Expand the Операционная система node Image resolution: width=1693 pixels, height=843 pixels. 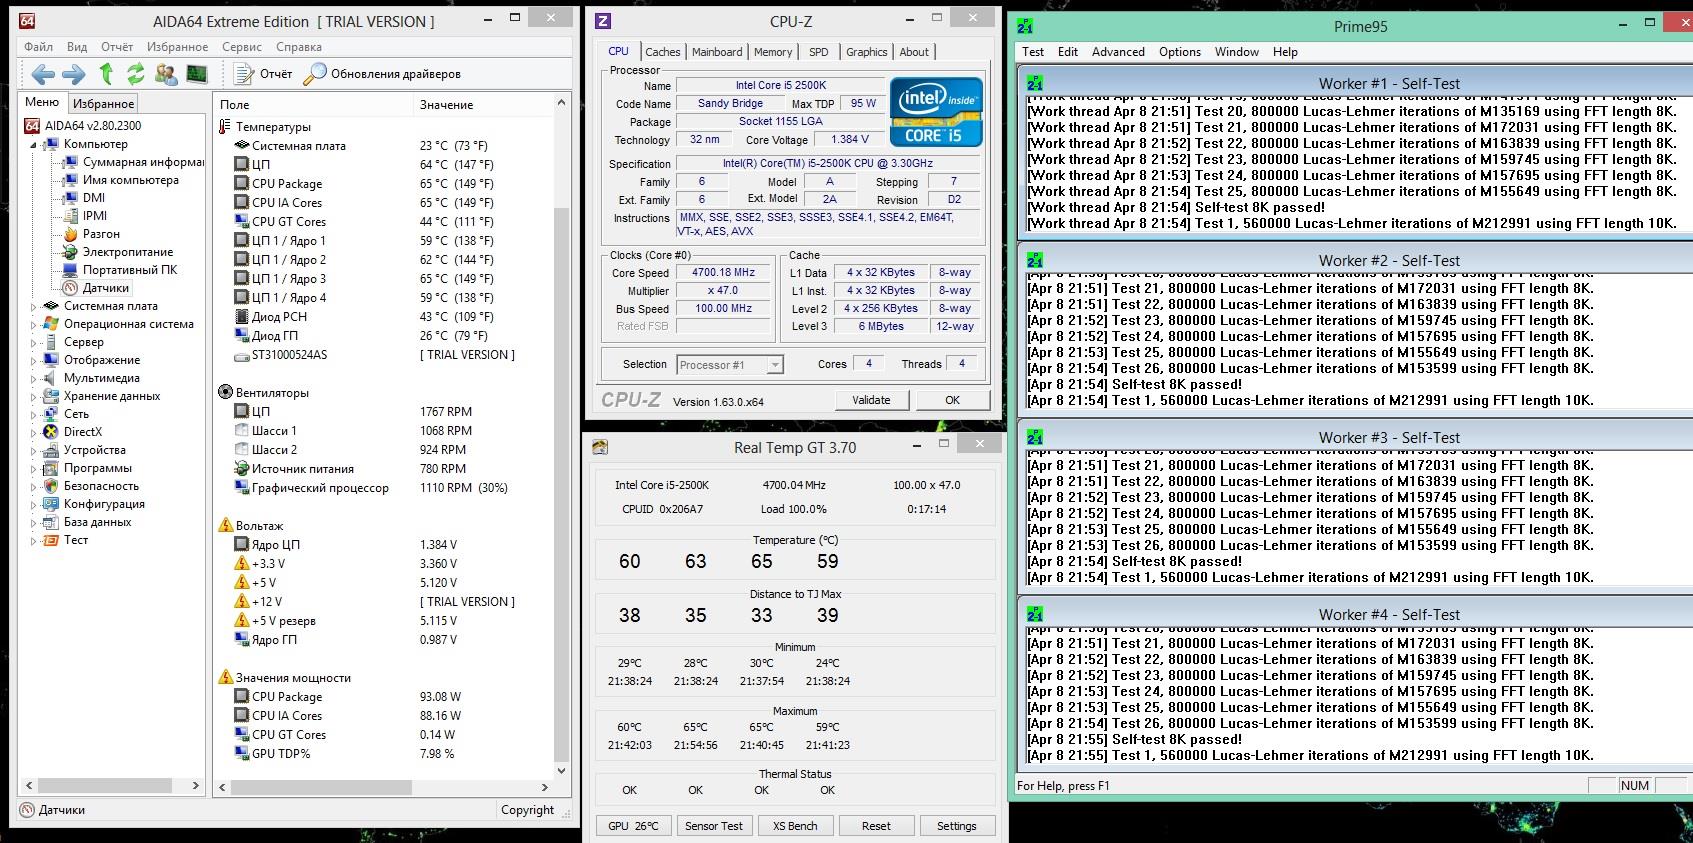click(x=33, y=325)
